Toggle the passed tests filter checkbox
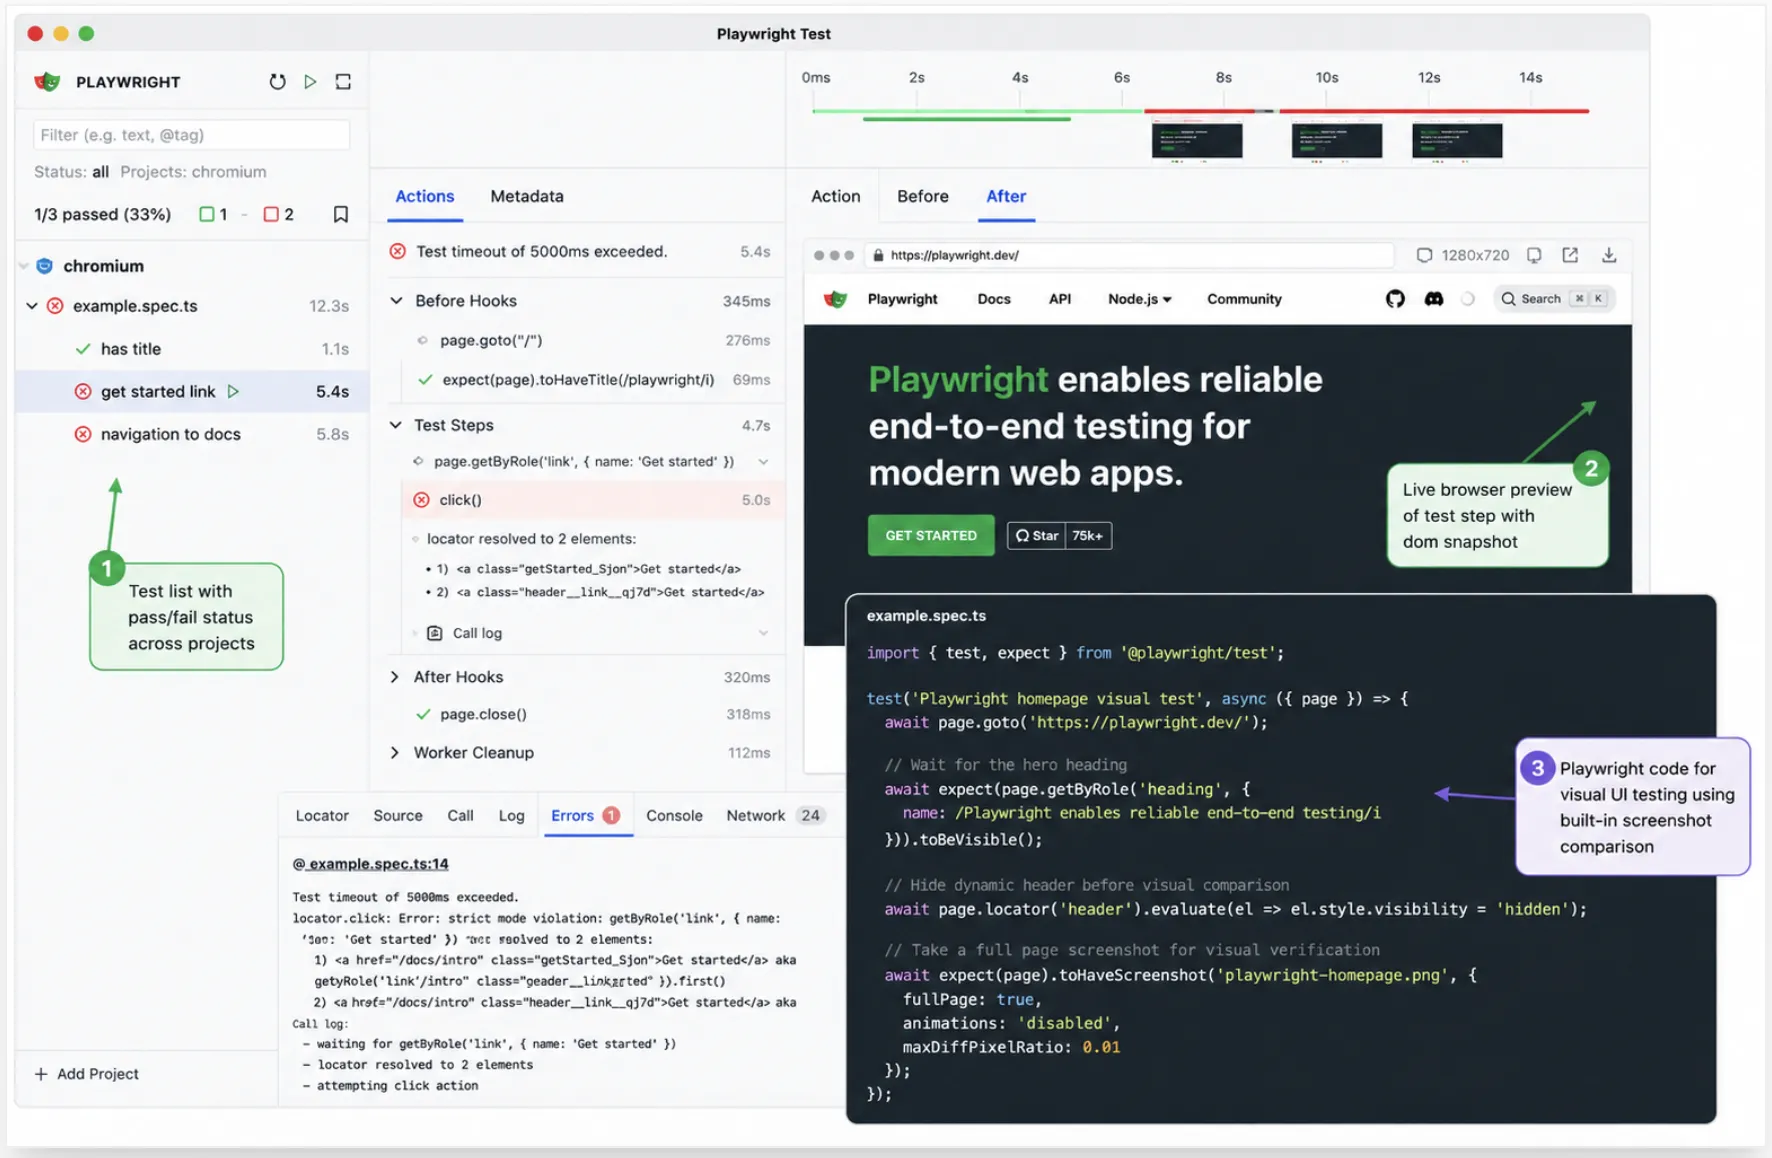1772x1158 pixels. (207, 214)
